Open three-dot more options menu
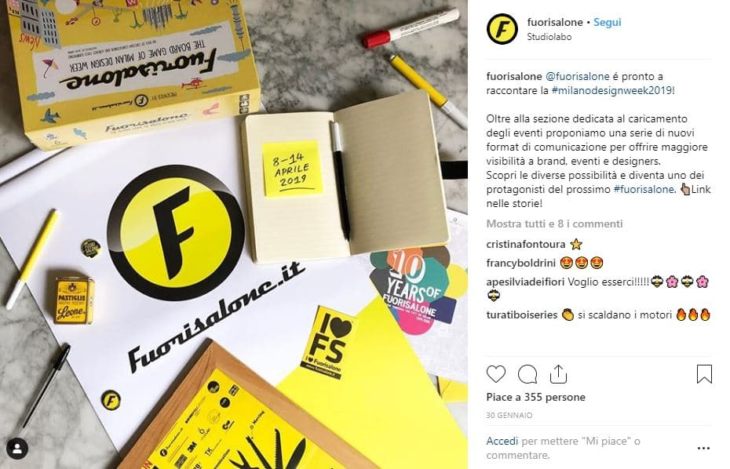This screenshot has height=469, width=730. coord(703,448)
